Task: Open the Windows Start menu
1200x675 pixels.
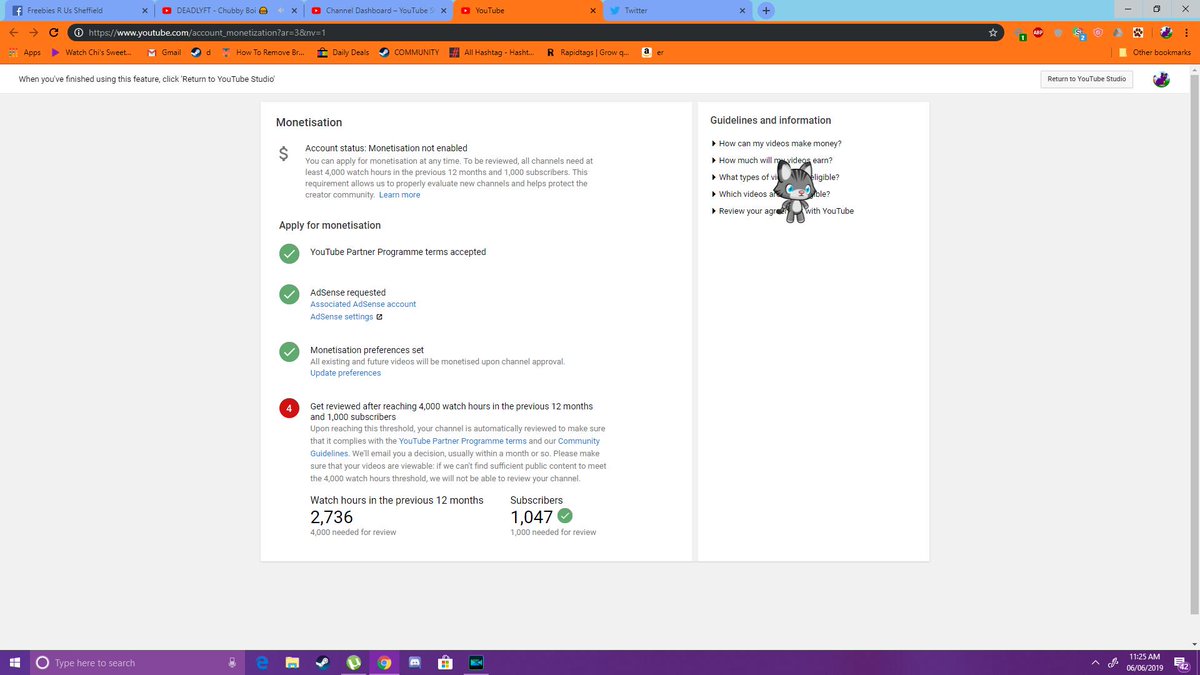Action: pos(15,662)
